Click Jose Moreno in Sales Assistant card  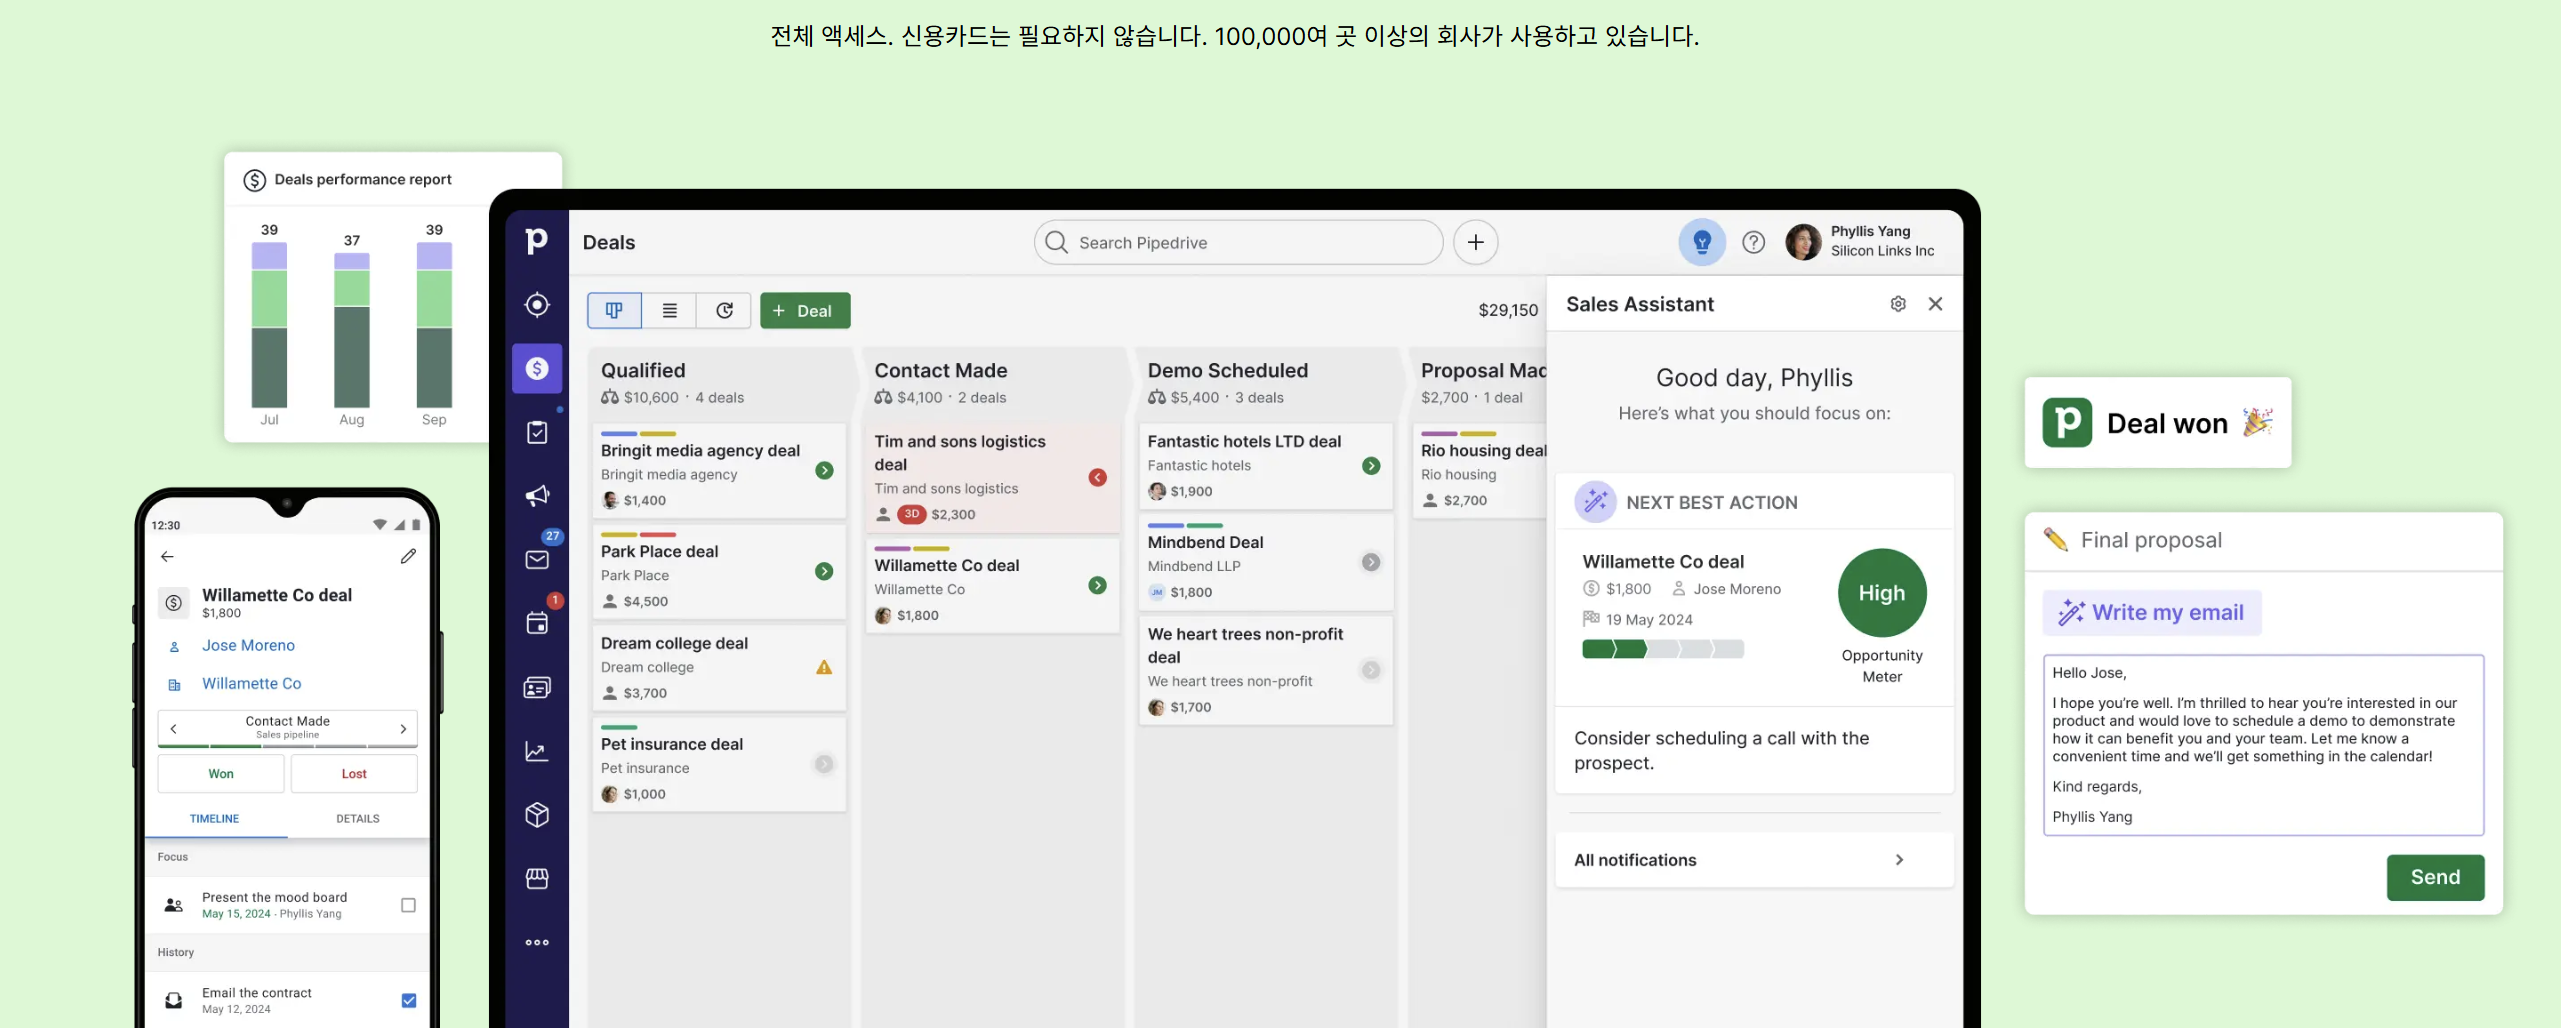(1727, 589)
